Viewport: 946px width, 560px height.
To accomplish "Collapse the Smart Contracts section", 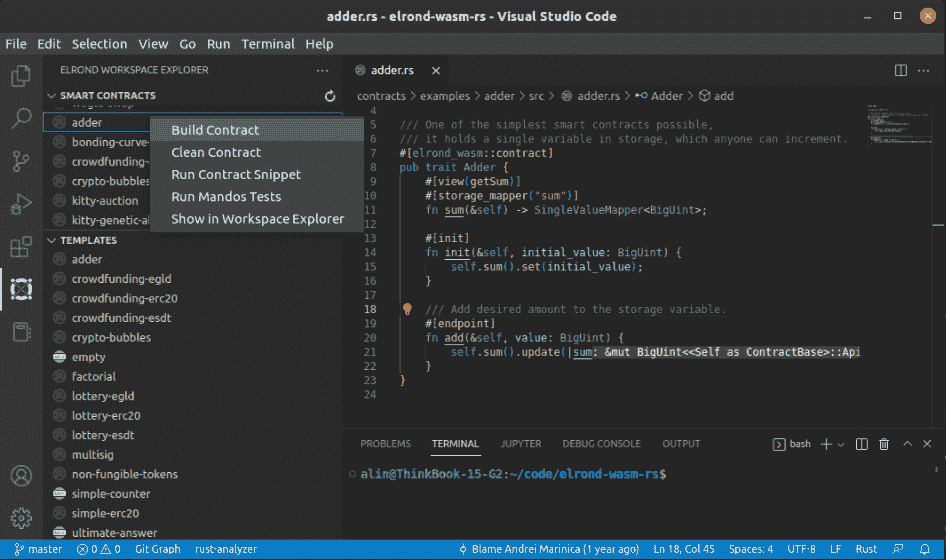I will pos(52,96).
